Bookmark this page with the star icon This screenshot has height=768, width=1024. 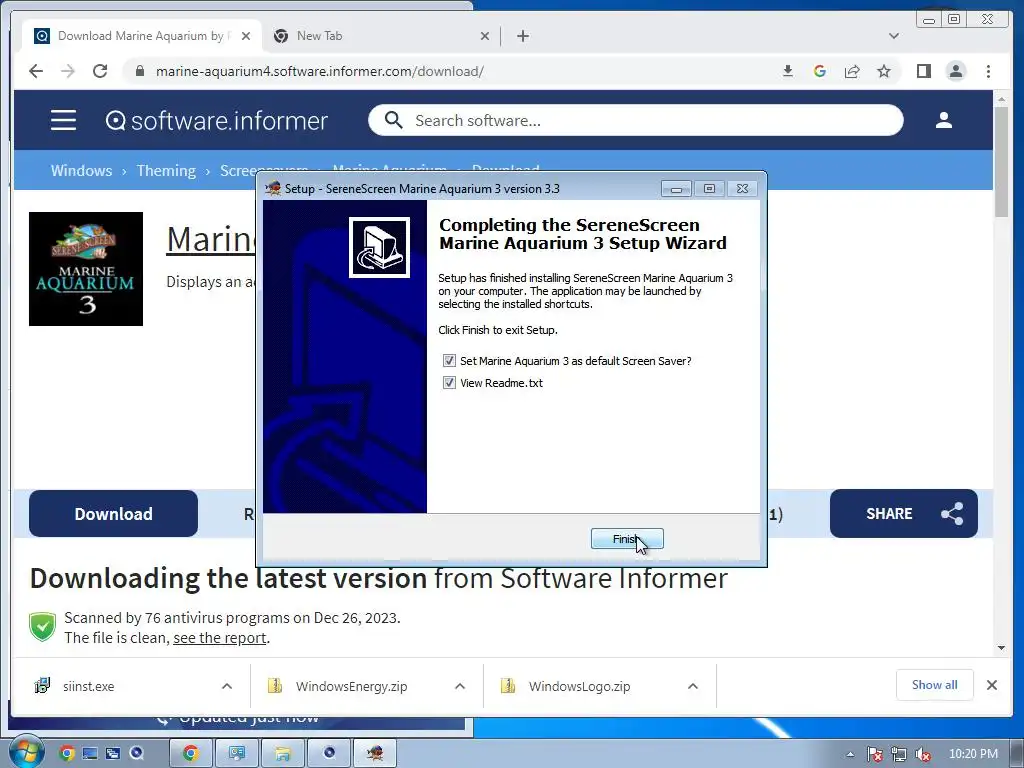(884, 71)
